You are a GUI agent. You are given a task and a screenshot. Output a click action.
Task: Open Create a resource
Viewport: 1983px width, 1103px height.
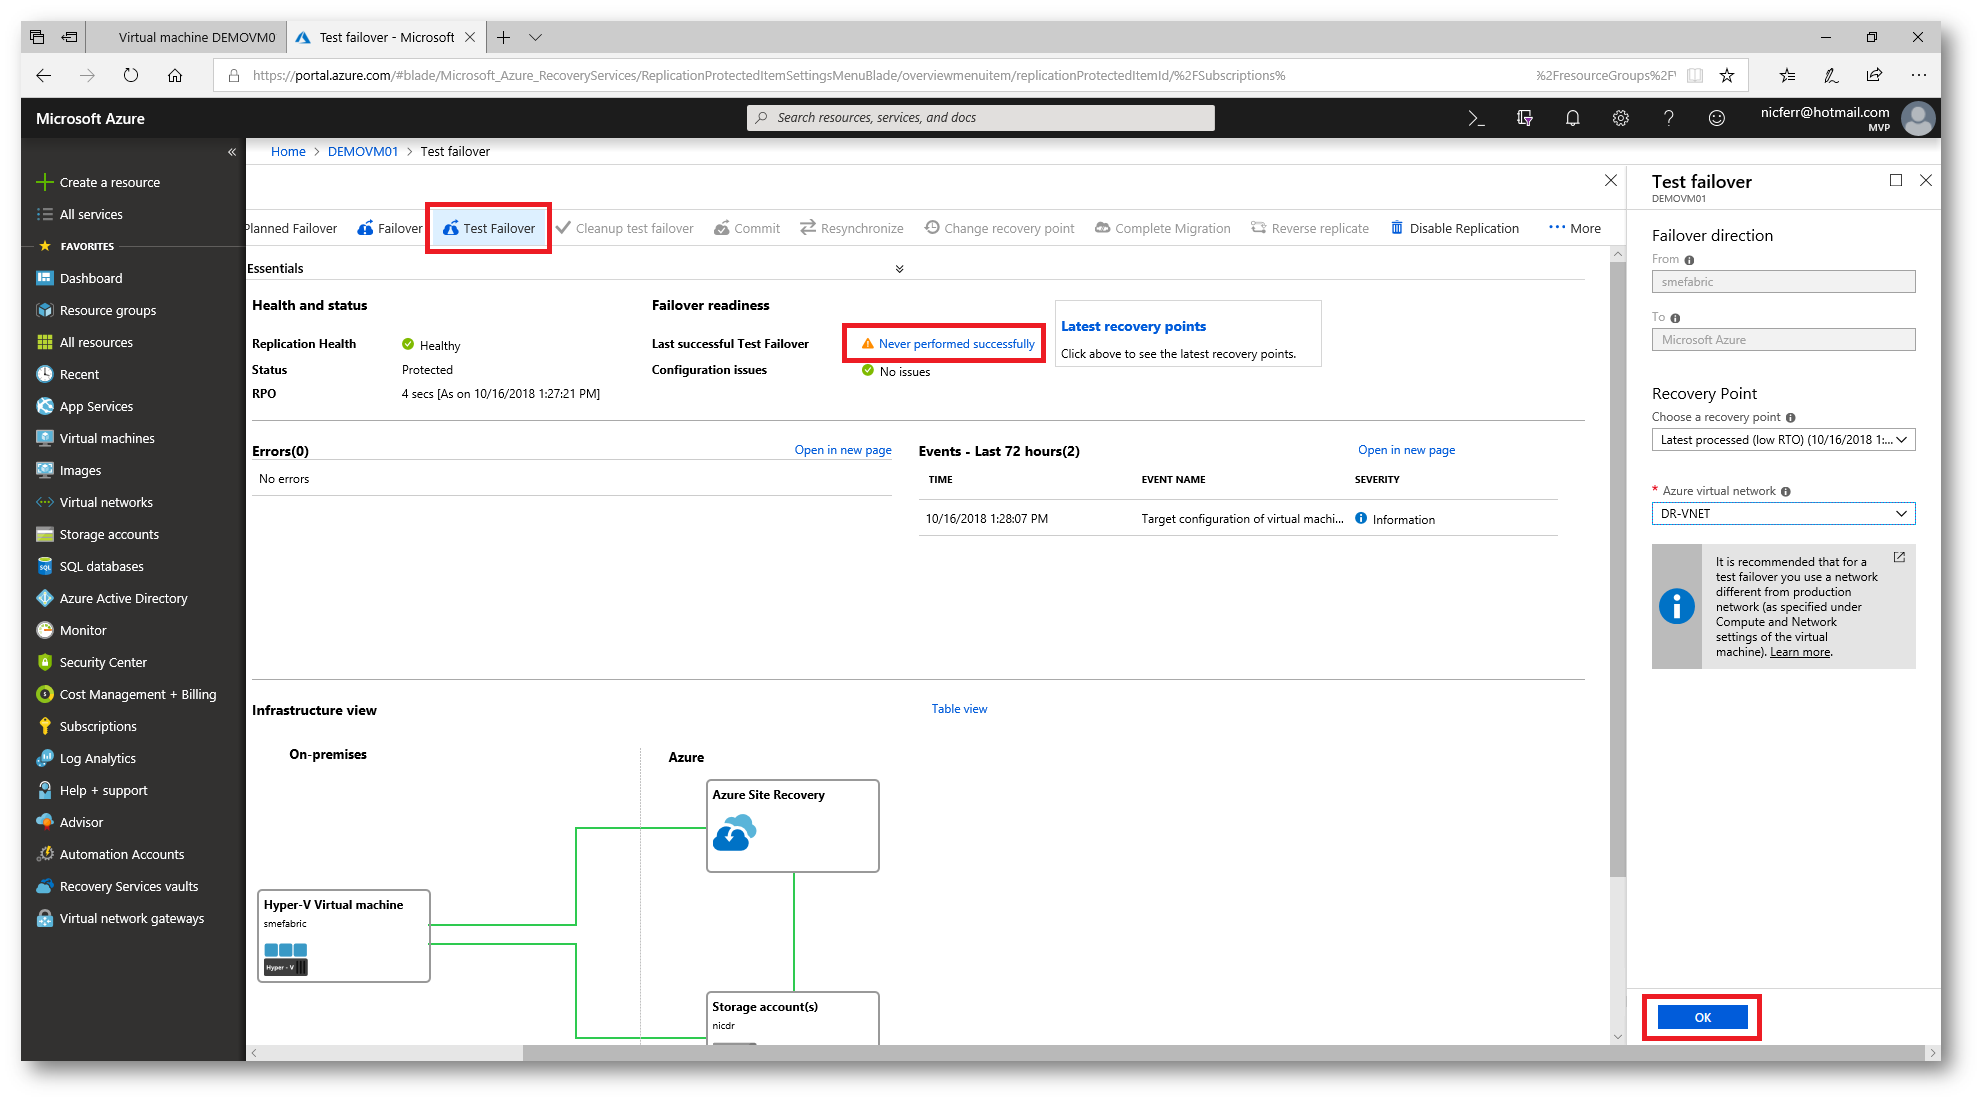98,182
